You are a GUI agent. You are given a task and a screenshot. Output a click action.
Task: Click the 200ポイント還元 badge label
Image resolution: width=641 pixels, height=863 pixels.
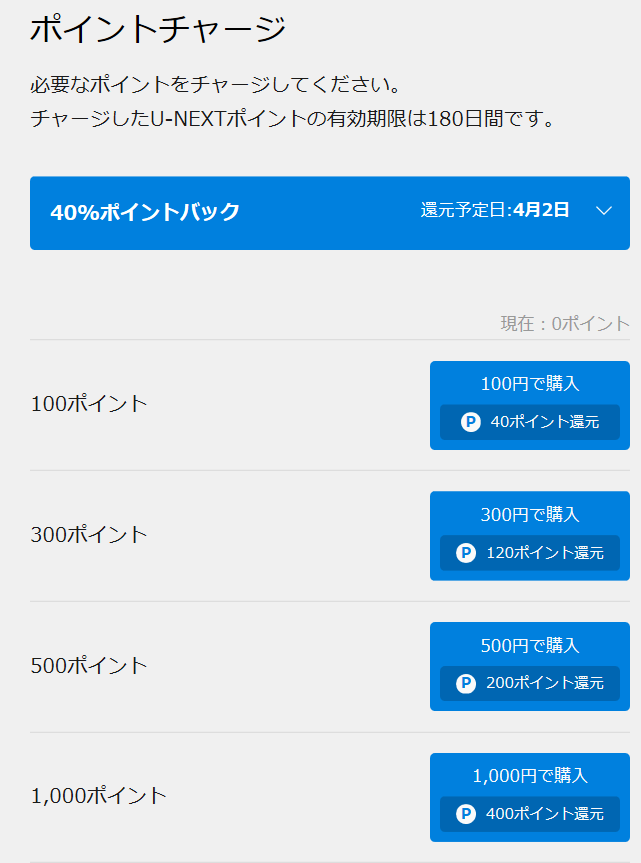545,683
